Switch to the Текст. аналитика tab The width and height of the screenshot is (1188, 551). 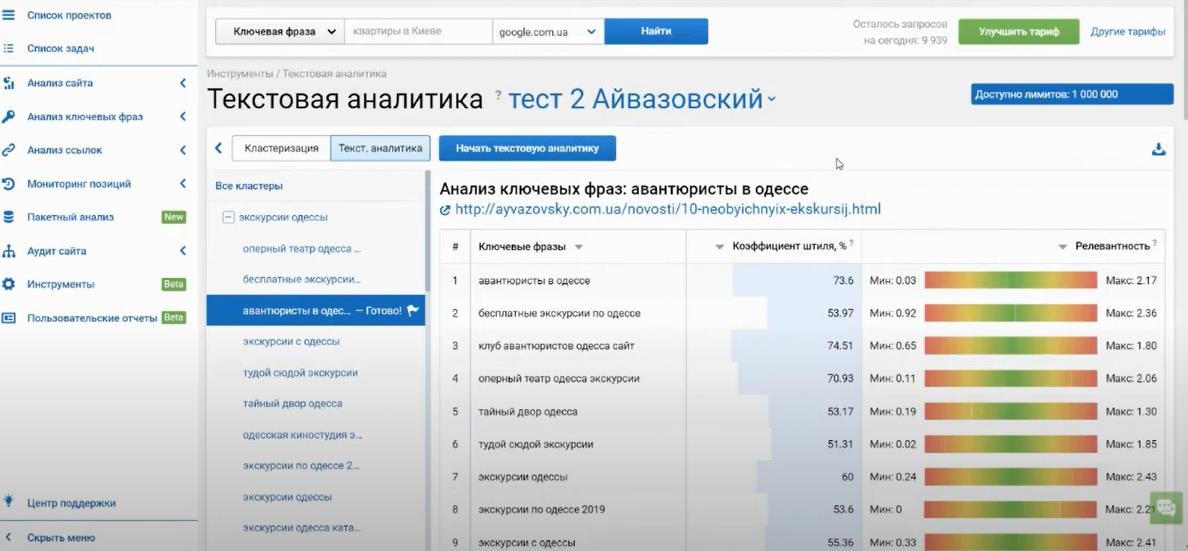(x=380, y=149)
